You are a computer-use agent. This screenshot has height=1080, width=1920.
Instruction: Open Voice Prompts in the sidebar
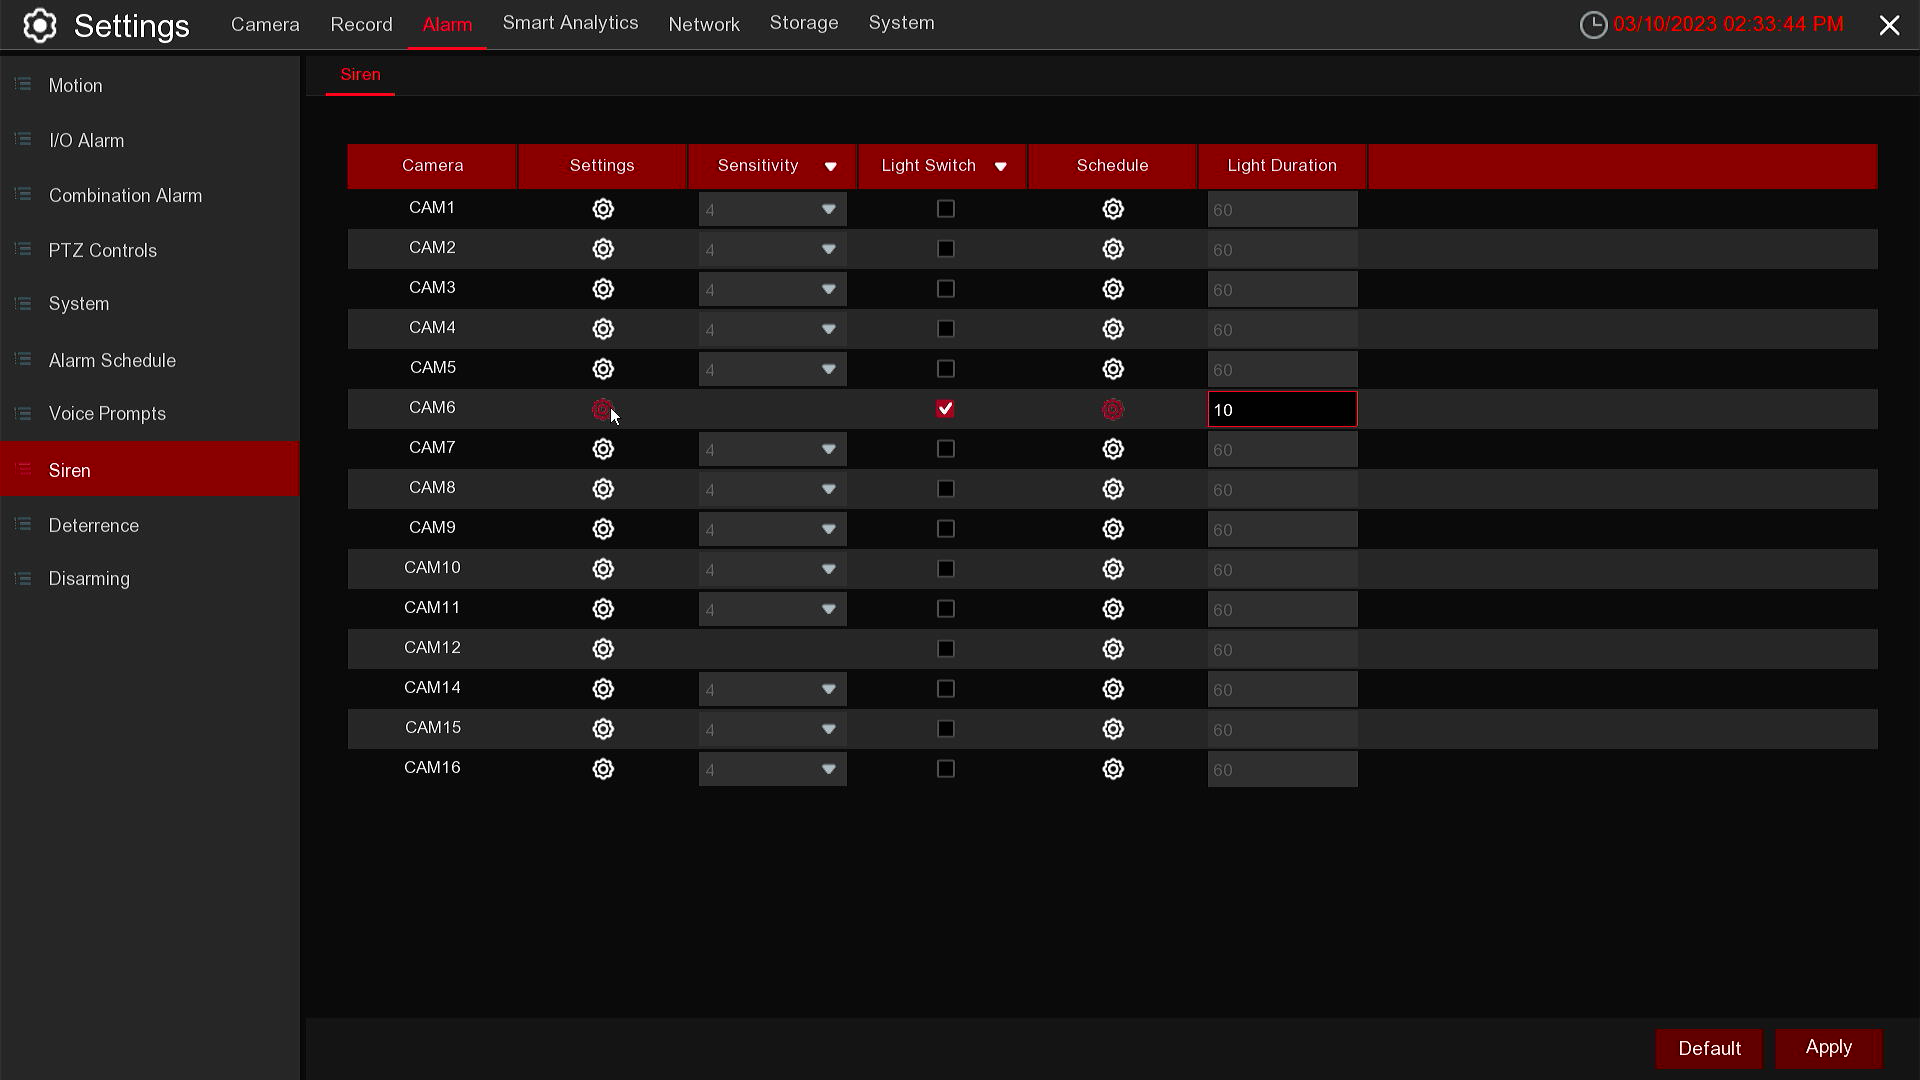click(107, 413)
